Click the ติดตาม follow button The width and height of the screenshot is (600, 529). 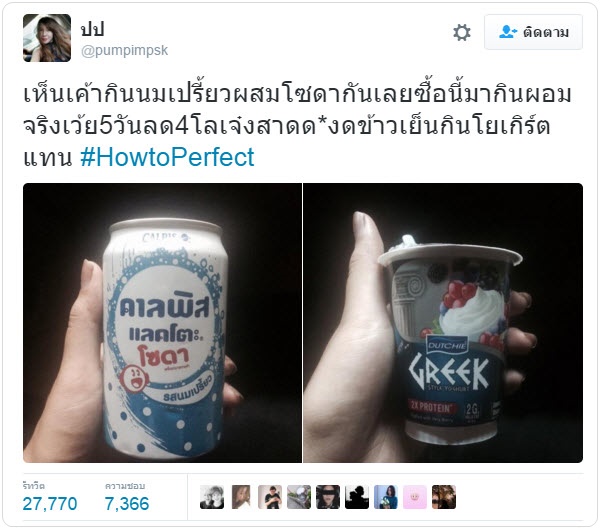click(533, 32)
